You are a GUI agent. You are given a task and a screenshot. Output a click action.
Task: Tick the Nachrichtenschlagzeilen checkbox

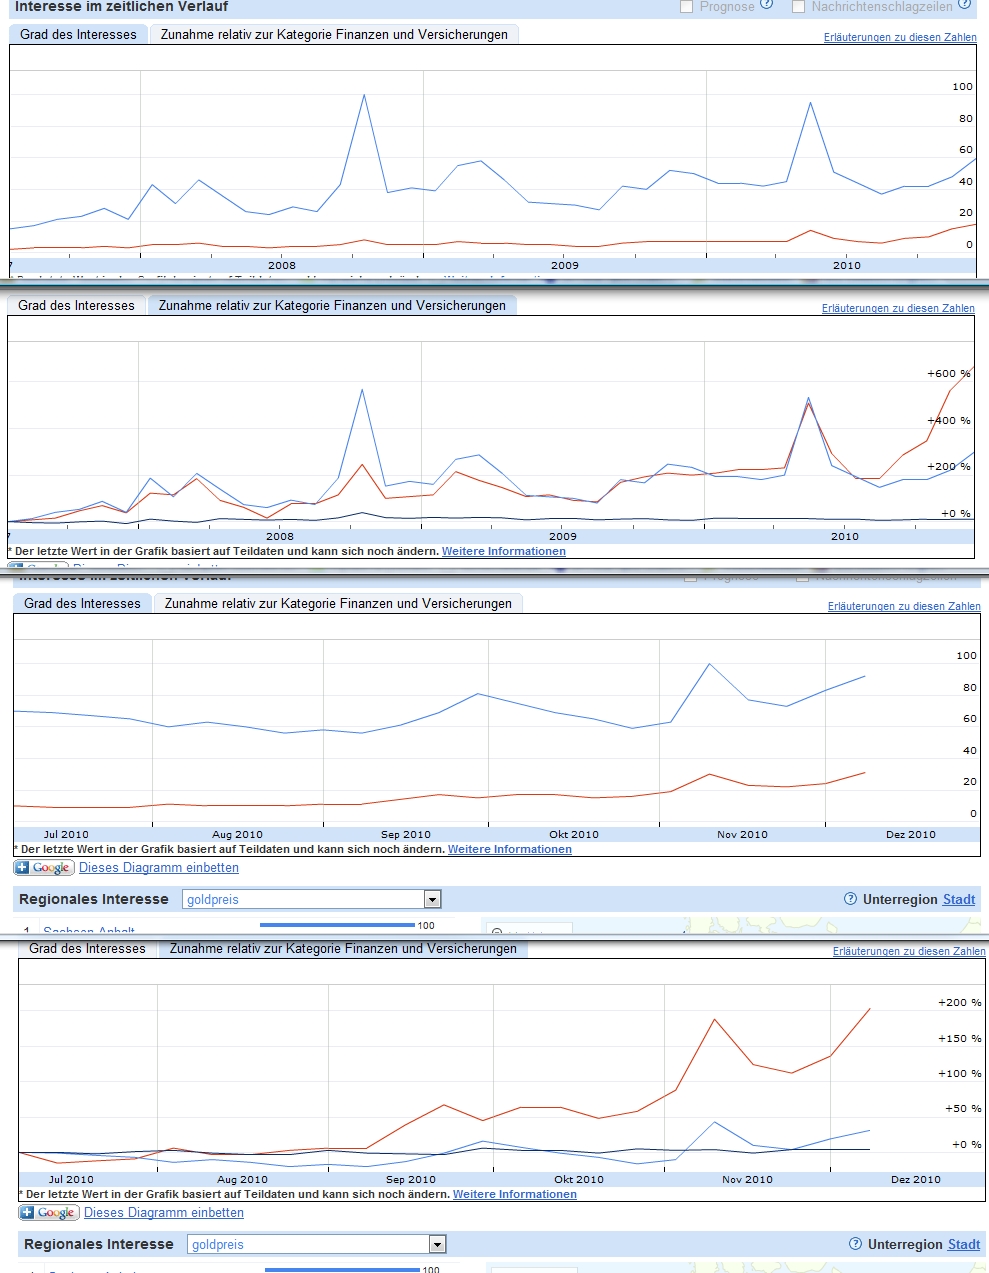[x=798, y=7]
